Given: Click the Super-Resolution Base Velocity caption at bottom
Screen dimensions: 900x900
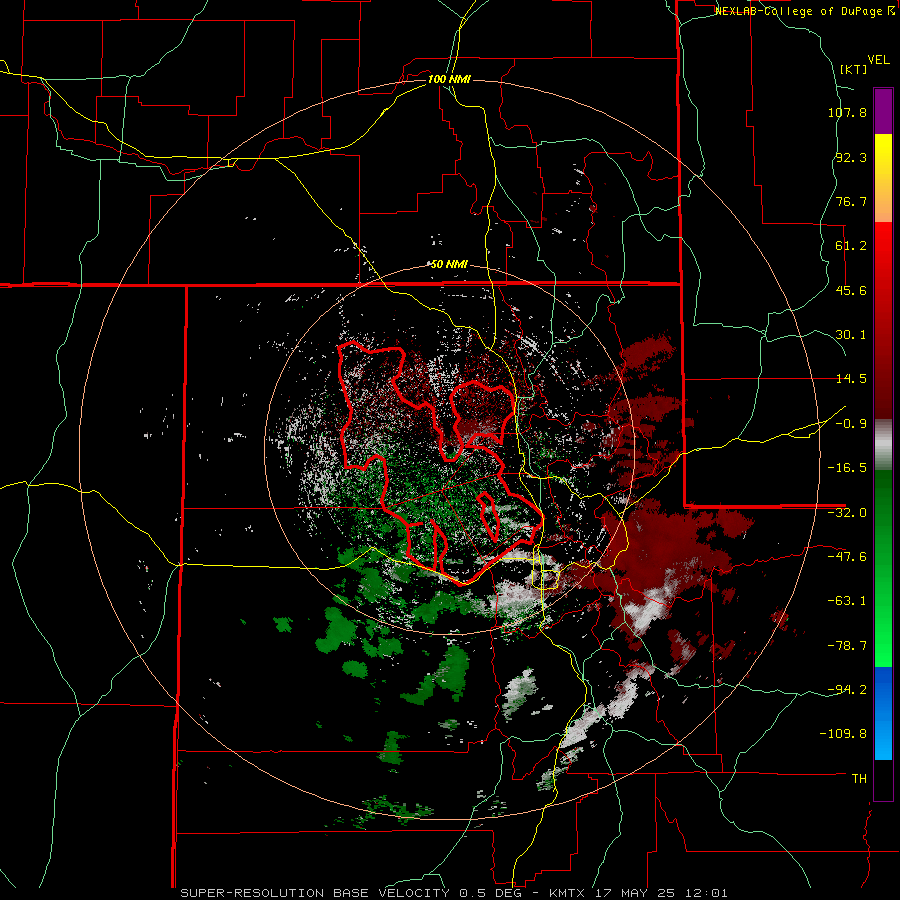Looking at the screenshot, I should click(x=453, y=893).
